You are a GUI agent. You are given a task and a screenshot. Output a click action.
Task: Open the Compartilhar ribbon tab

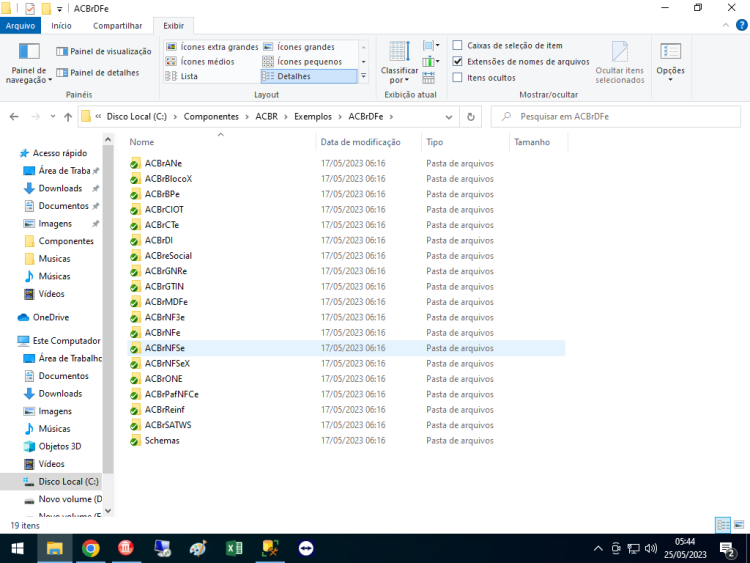point(117,26)
